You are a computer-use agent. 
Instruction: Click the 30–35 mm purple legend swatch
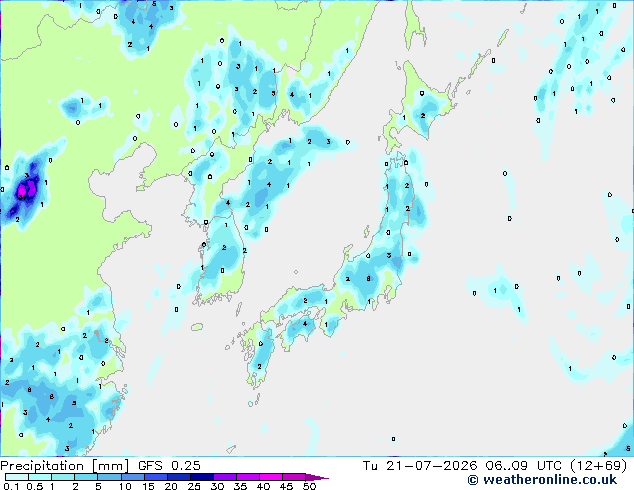(224, 477)
